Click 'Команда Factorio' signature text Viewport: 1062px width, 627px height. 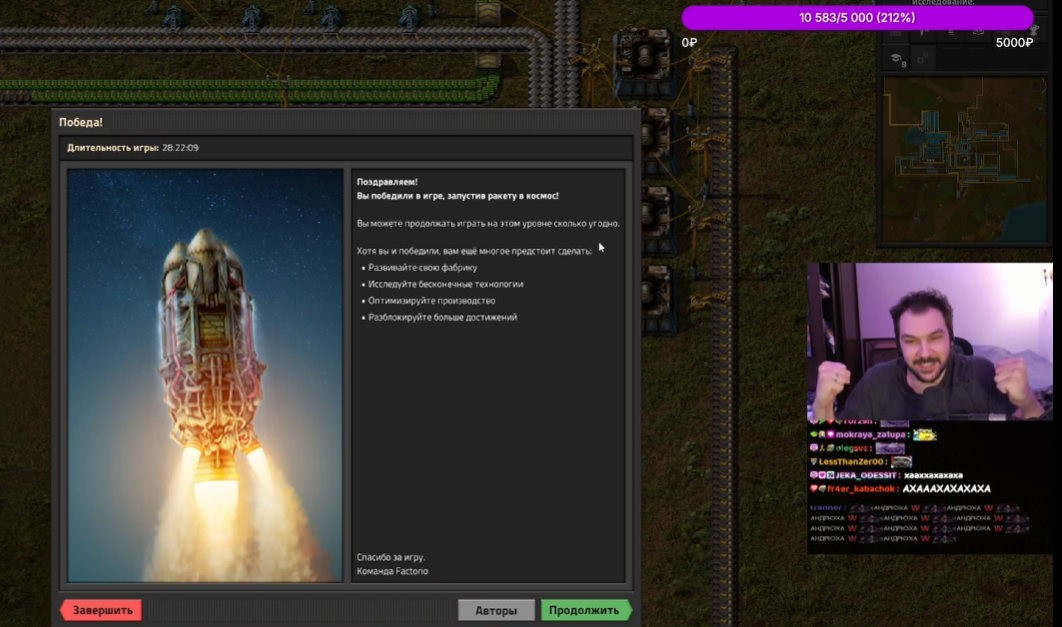(x=392, y=571)
